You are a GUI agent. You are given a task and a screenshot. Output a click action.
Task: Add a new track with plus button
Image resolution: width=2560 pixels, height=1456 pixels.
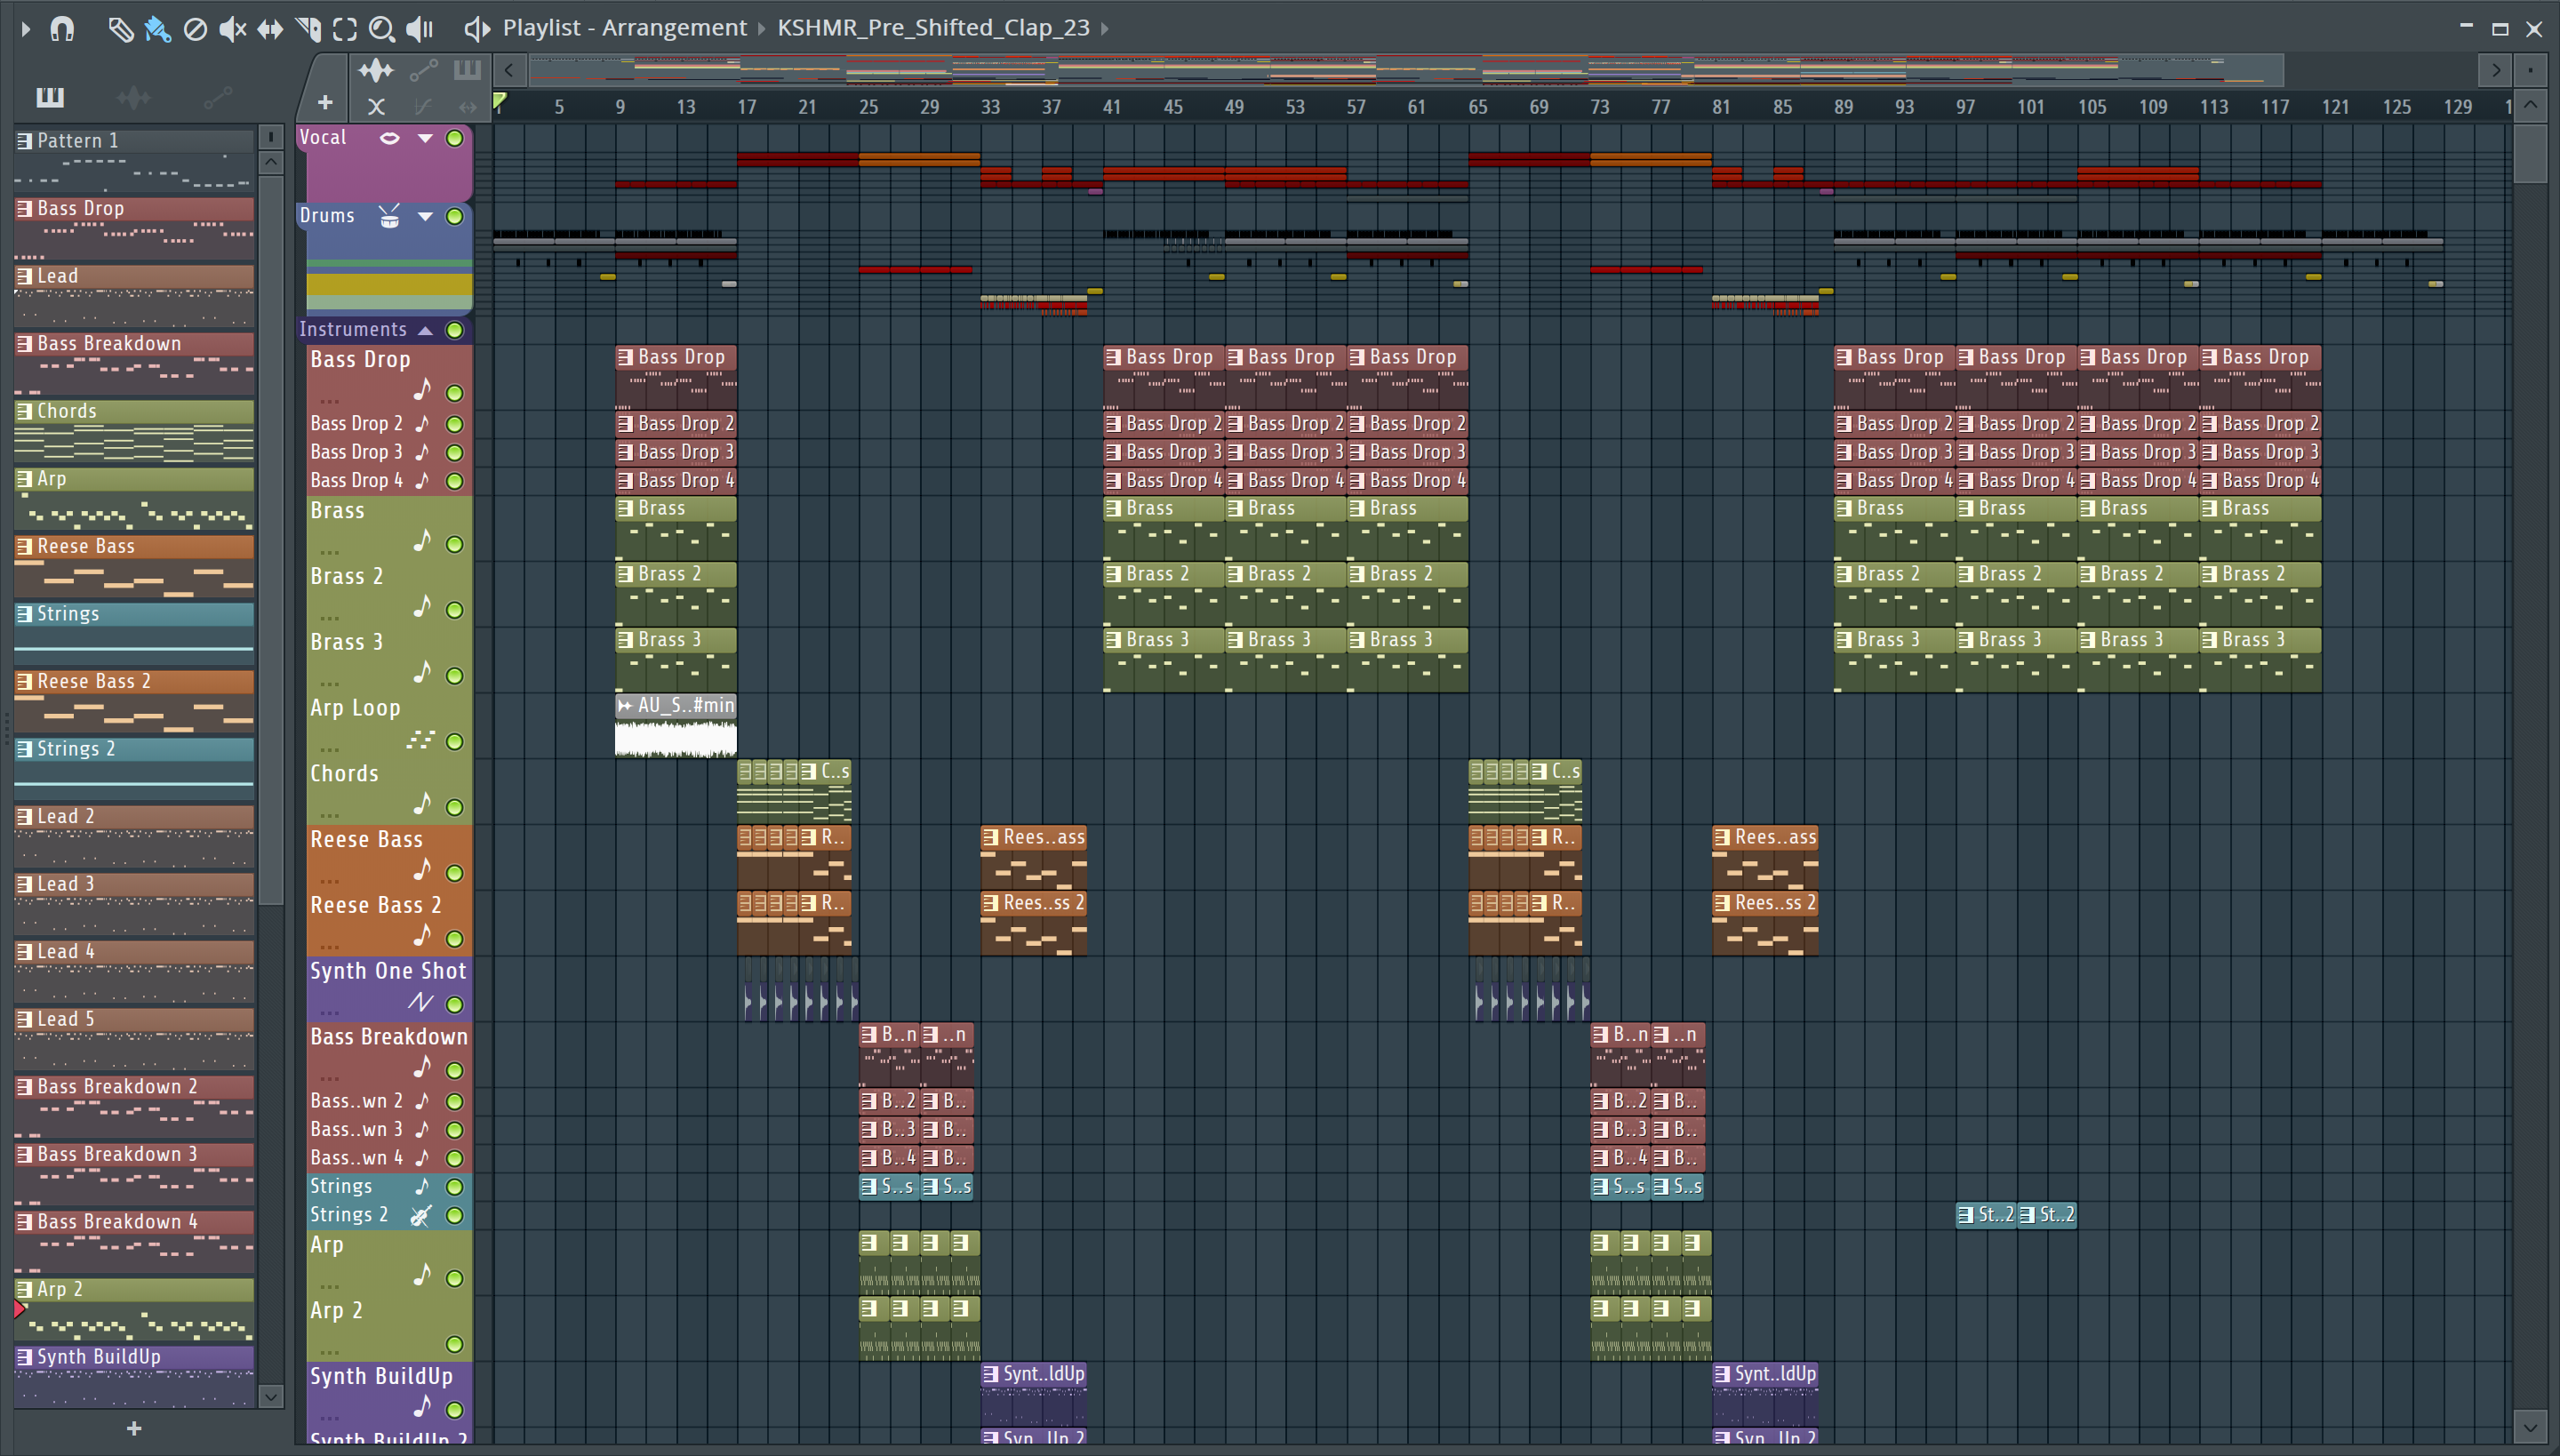(x=325, y=102)
